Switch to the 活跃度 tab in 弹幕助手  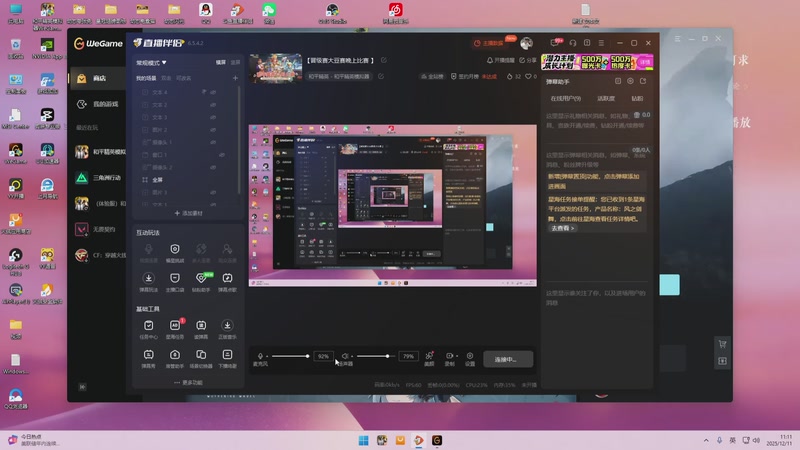pos(606,98)
